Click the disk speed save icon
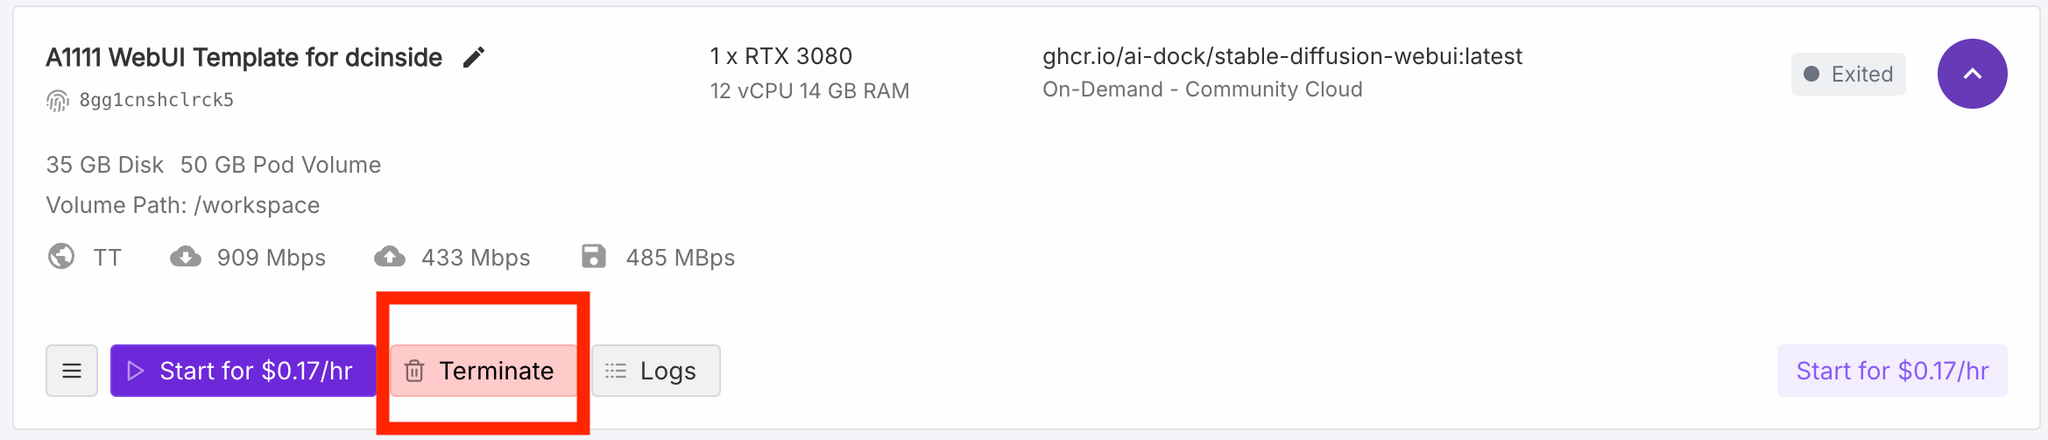The image size is (2048, 440). tap(594, 257)
